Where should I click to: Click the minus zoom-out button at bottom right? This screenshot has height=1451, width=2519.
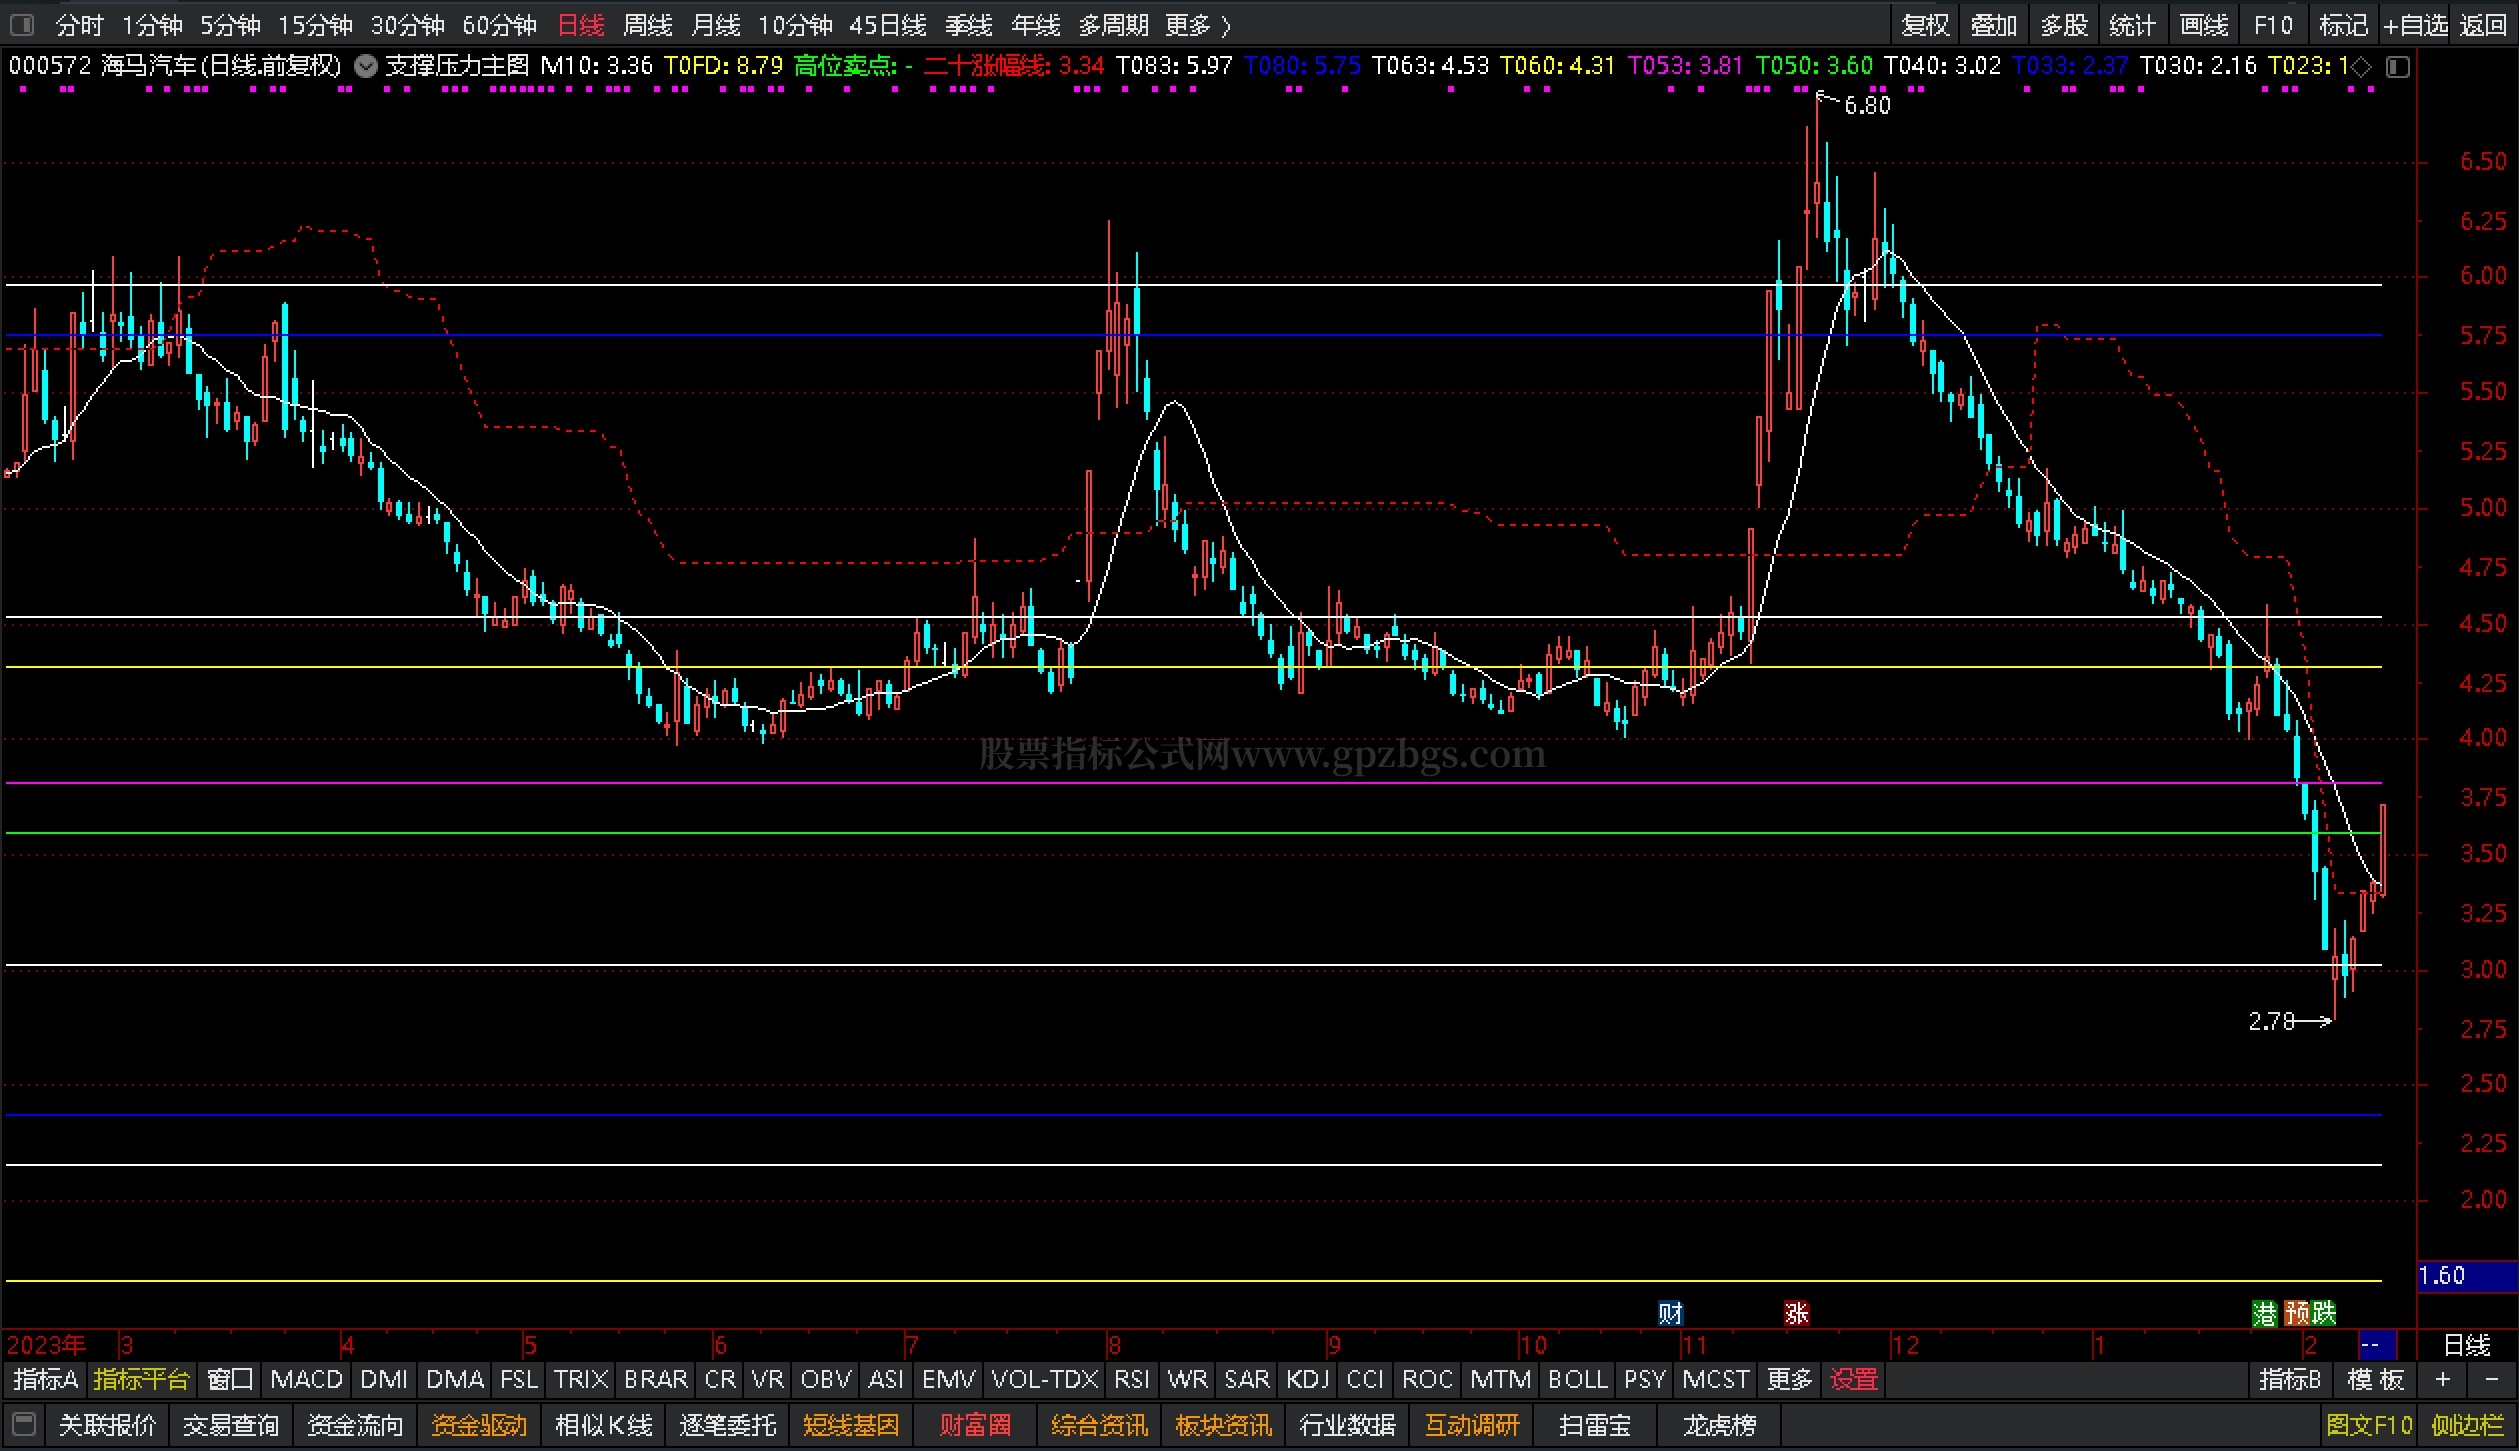coord(2491,1380)
